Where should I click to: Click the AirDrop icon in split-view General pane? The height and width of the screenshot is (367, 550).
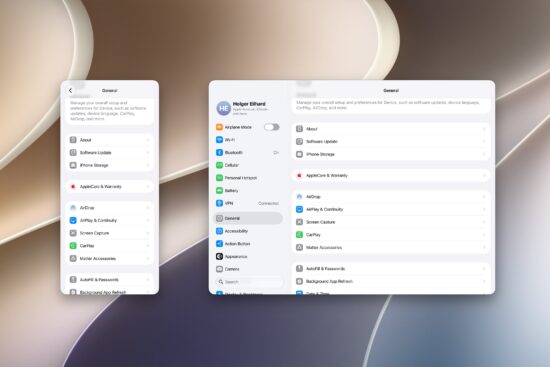tap(299, 196)
